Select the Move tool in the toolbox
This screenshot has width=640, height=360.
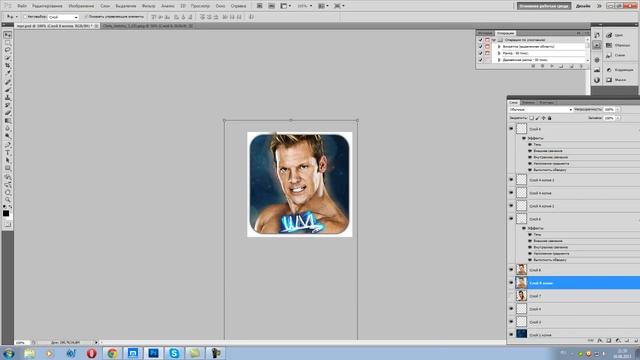[x=7, y=35]
